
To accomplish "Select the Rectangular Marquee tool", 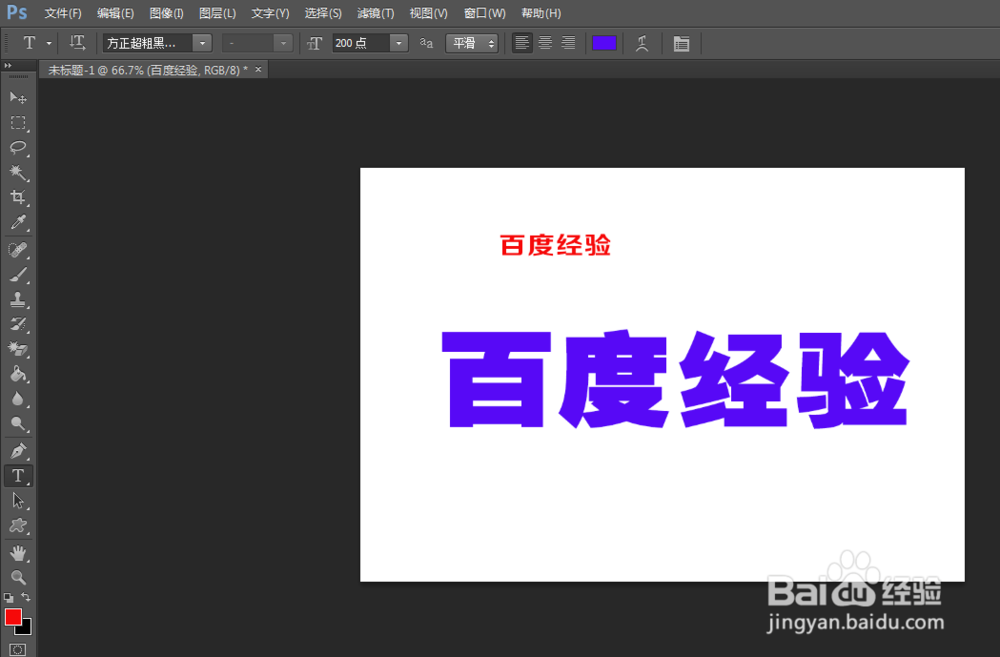I will point(18,123).
